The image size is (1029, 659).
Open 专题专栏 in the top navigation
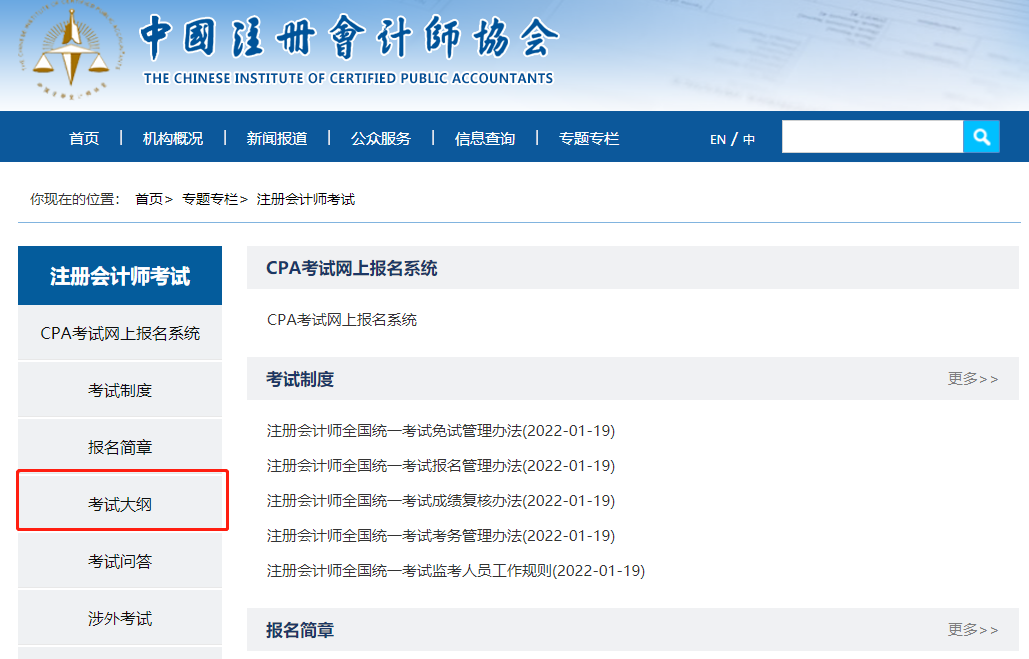(589, 138)
